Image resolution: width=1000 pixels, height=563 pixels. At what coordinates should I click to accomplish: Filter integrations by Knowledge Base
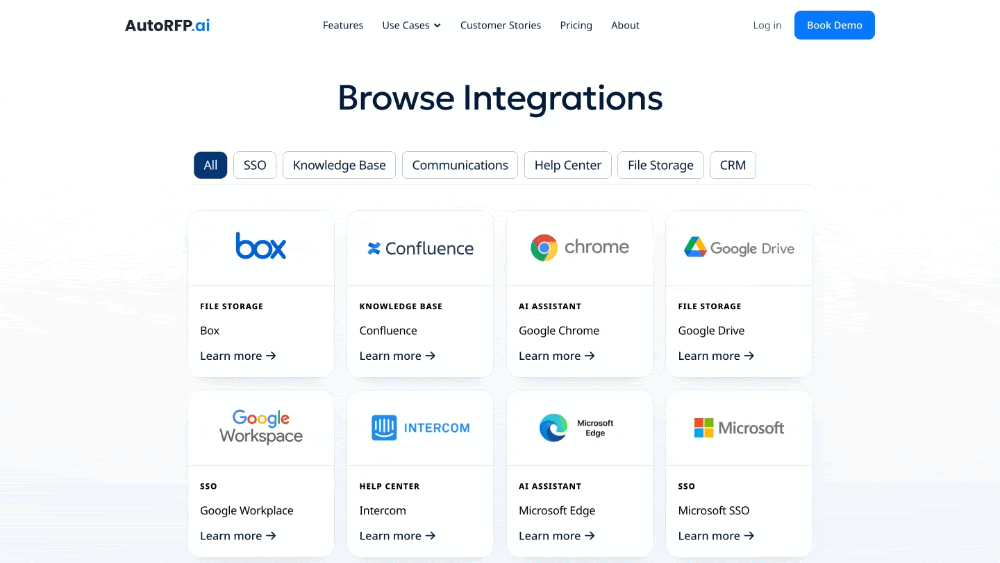click(x=339, y=165)
